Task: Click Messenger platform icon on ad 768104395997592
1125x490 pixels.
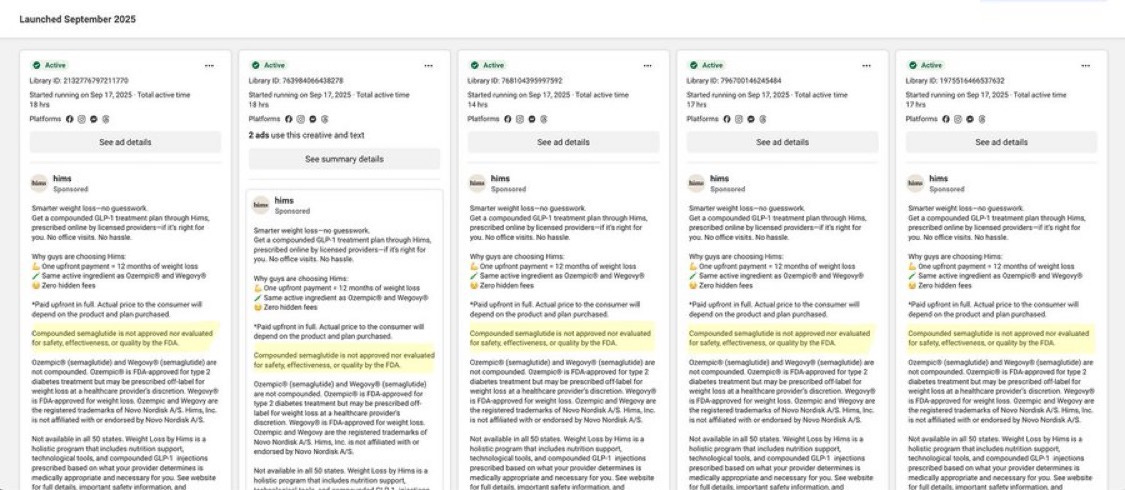Action: 532,119
